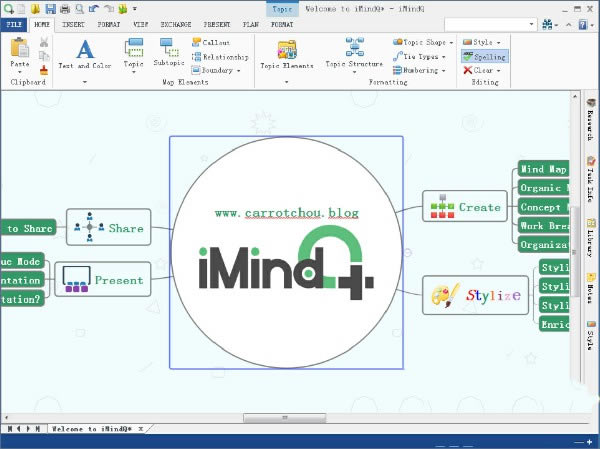Switch to the VIEW tab
The image size is (600, 449).
click(140, 24)
